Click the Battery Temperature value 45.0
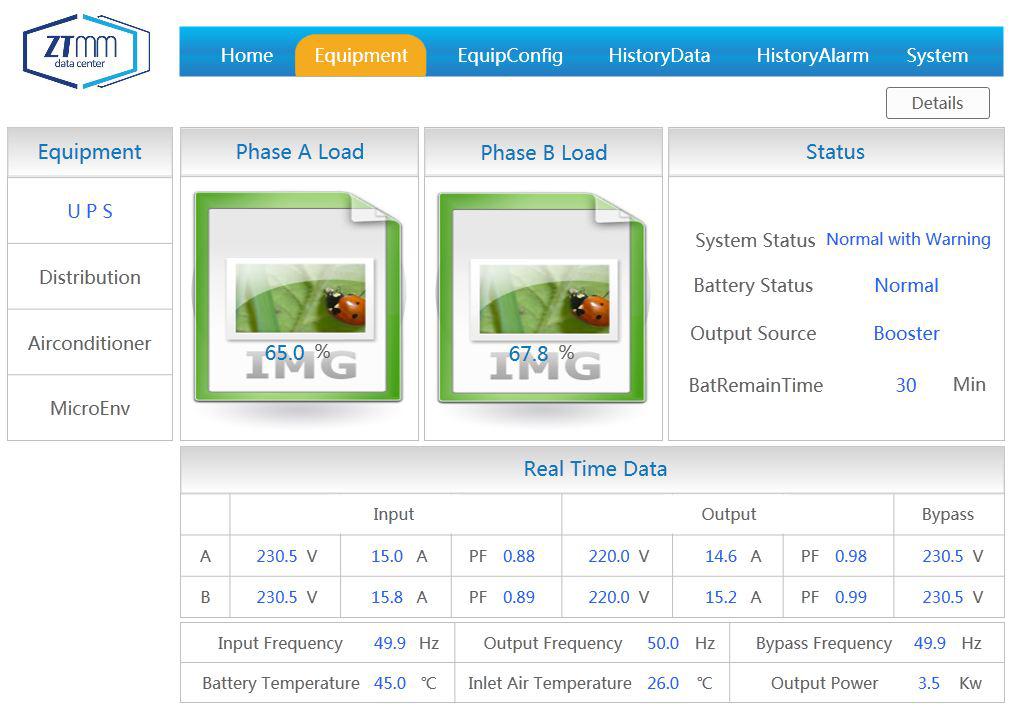 click(390, 684)
